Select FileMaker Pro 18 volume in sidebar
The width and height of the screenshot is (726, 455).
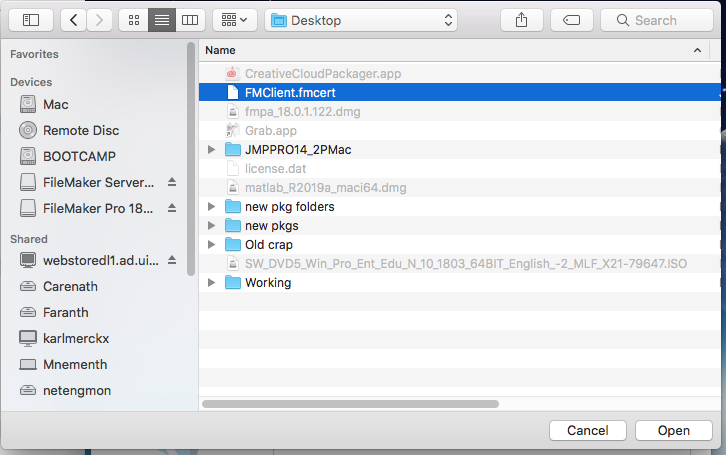coord(88,208)
